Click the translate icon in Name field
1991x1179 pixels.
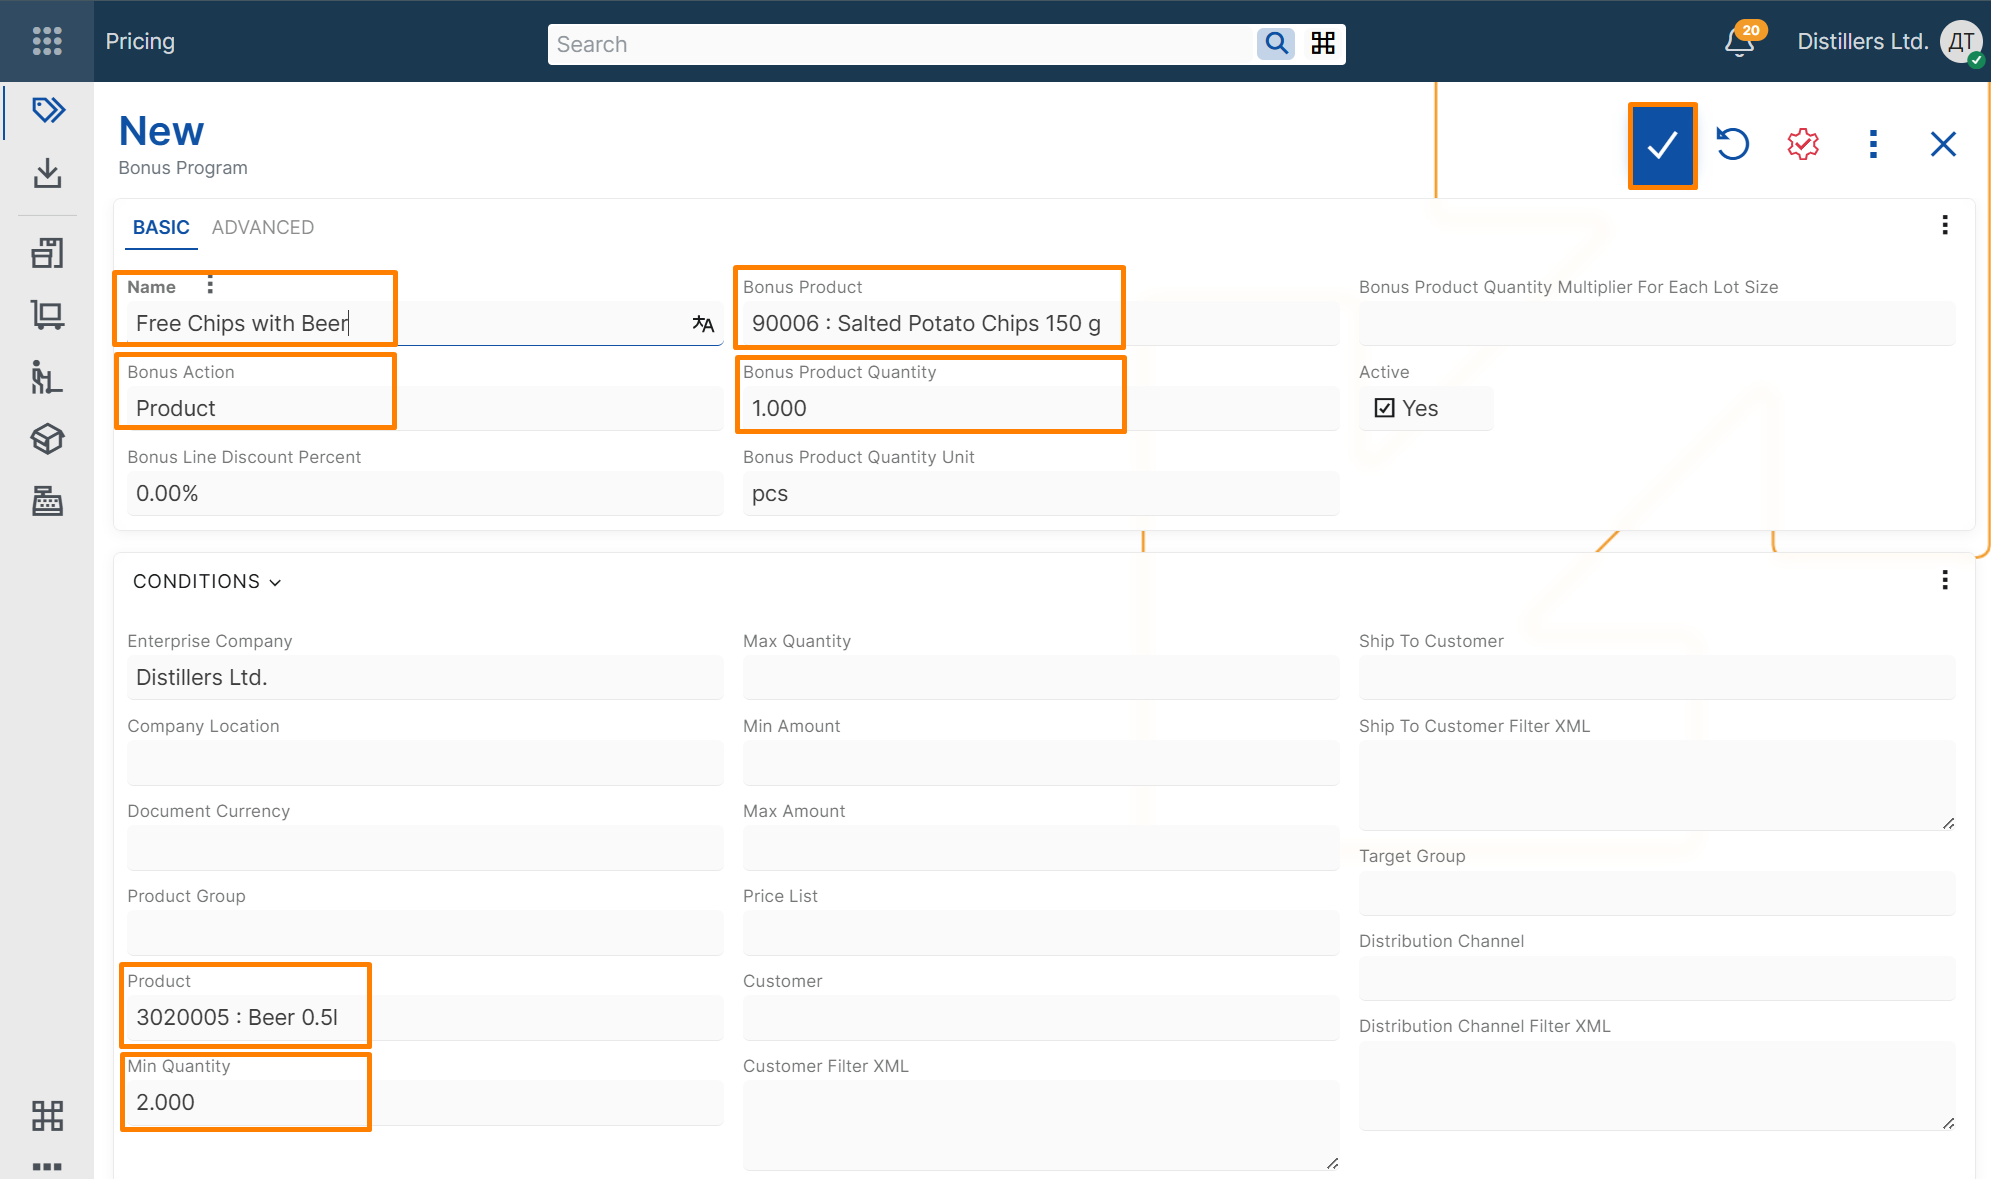click(x=703, y=323)
